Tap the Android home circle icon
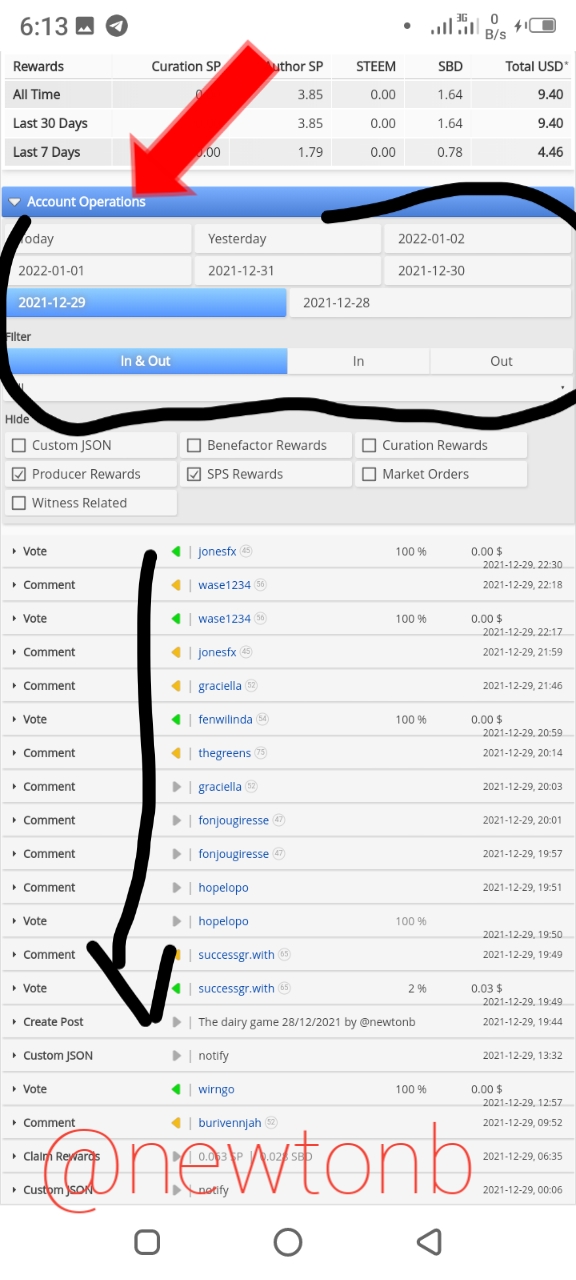This screenshot has width=576, height=1280. (x=288, y=1241)
